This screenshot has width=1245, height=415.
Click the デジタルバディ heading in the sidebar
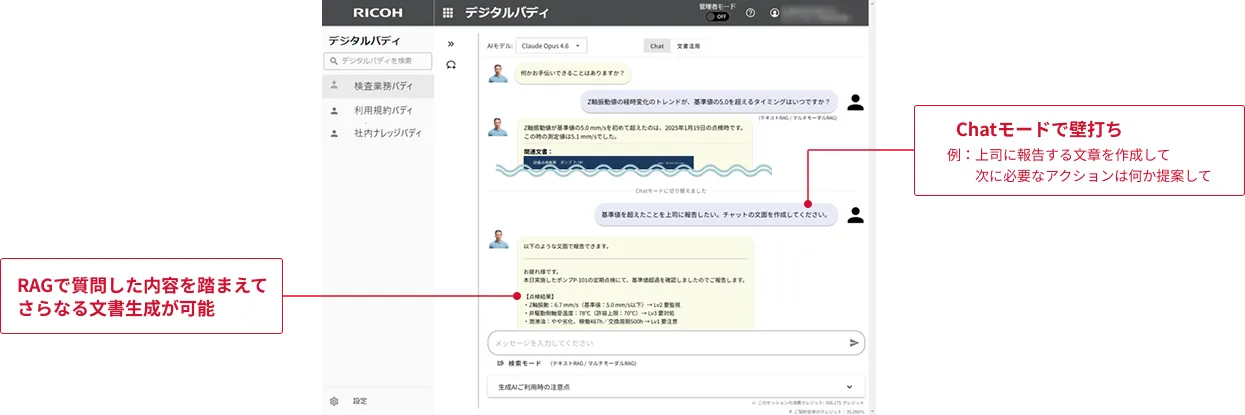(x=364, y=40)
